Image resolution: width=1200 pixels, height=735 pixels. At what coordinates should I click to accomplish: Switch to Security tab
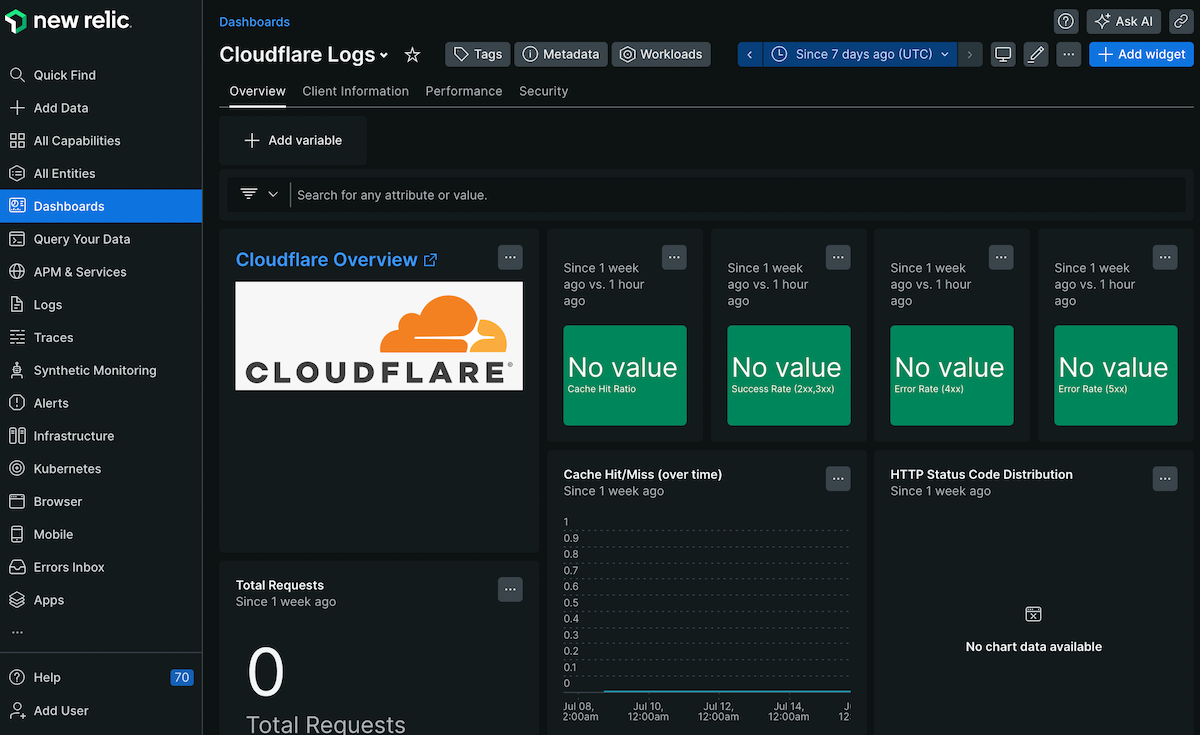pos(543,91)
